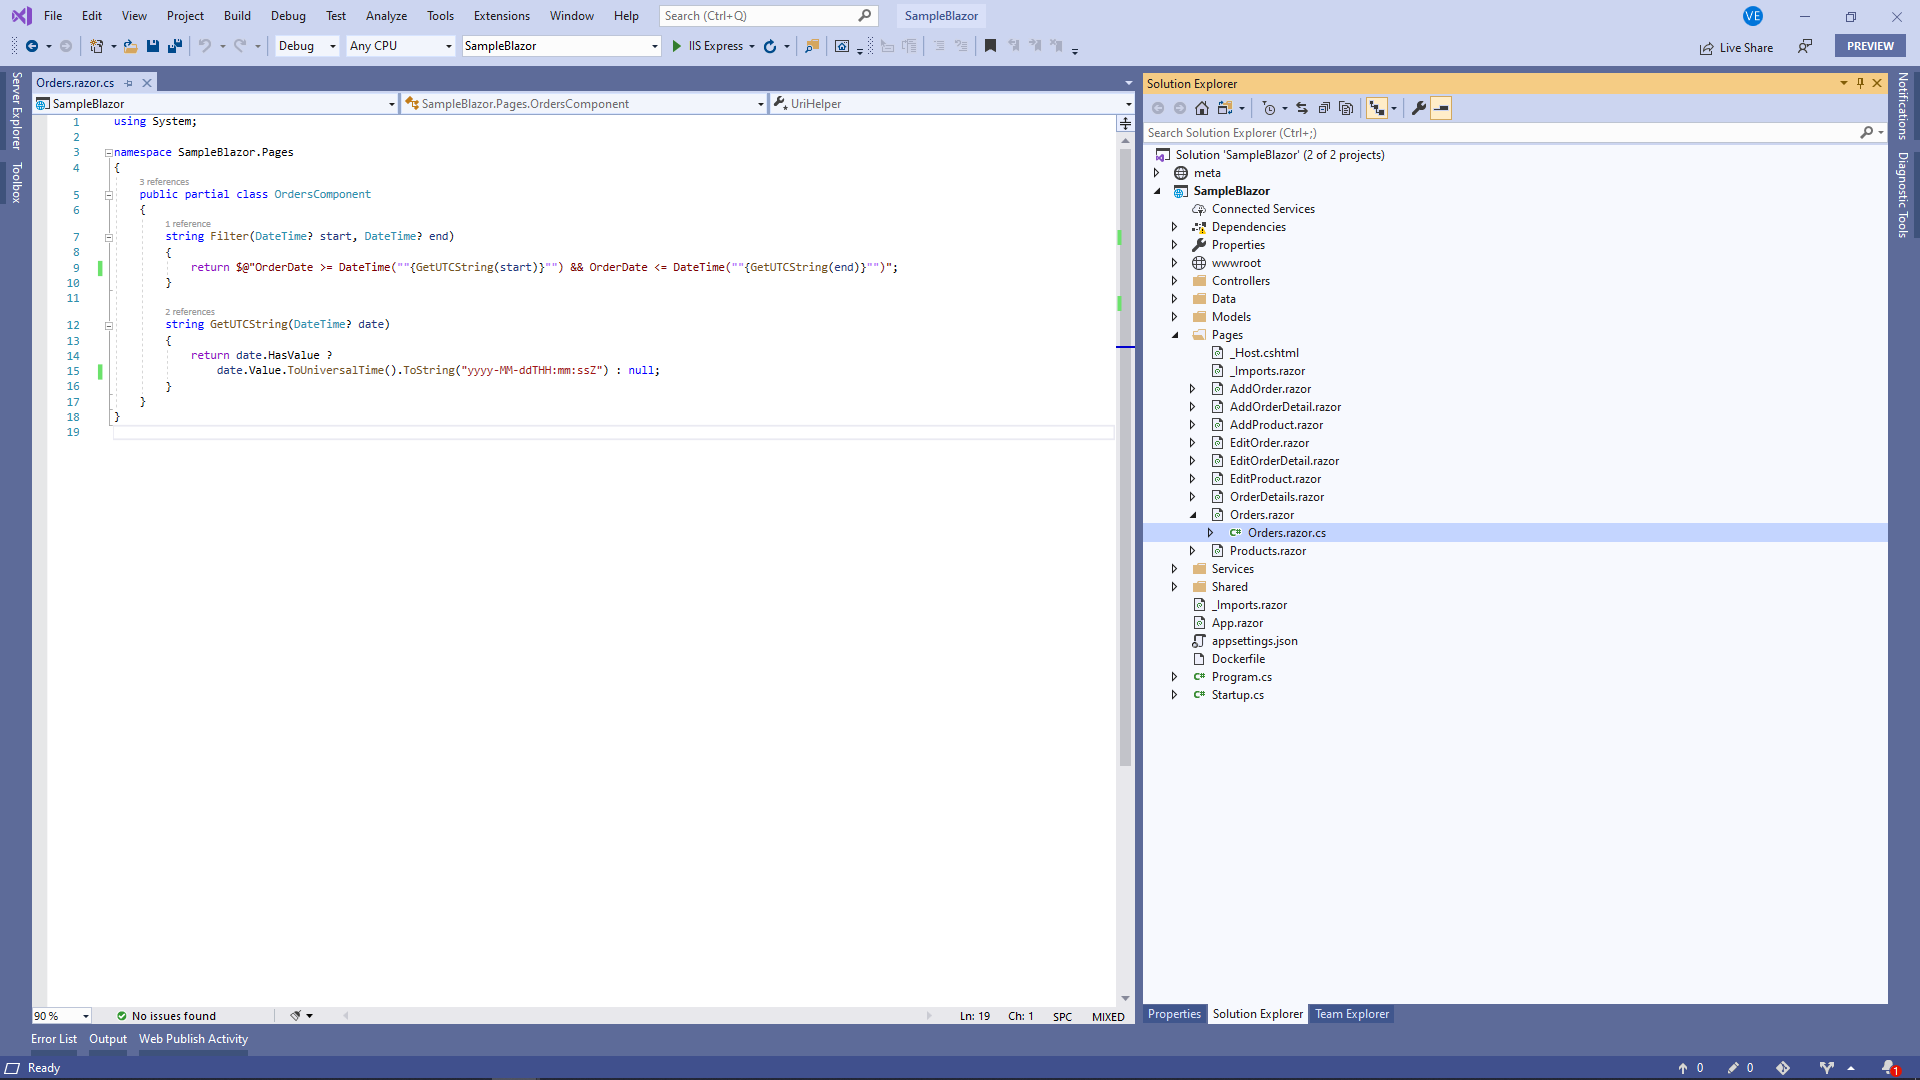Screen dimensions: 1920x1080
Task: Open the Output tab
Action: tap(108, 1039)
